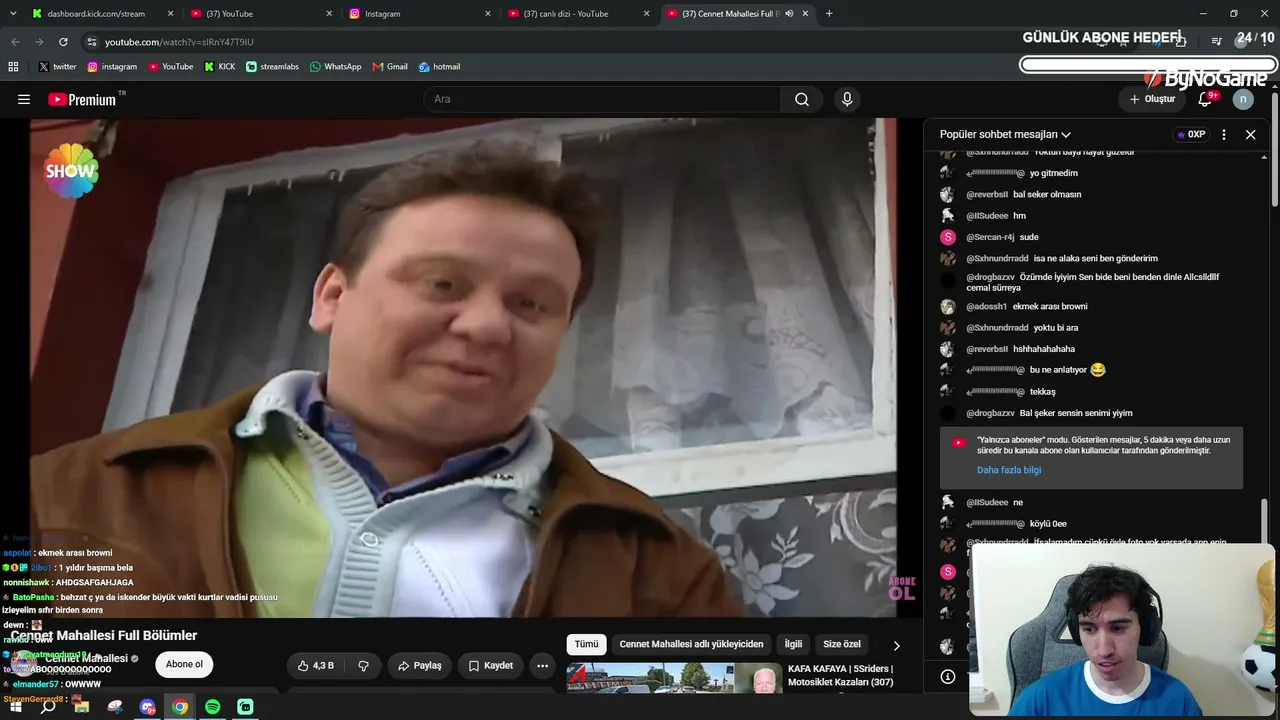Share the video via Paylaş
The width and height of the screenshot is (1280, 720).
[419, 665]
